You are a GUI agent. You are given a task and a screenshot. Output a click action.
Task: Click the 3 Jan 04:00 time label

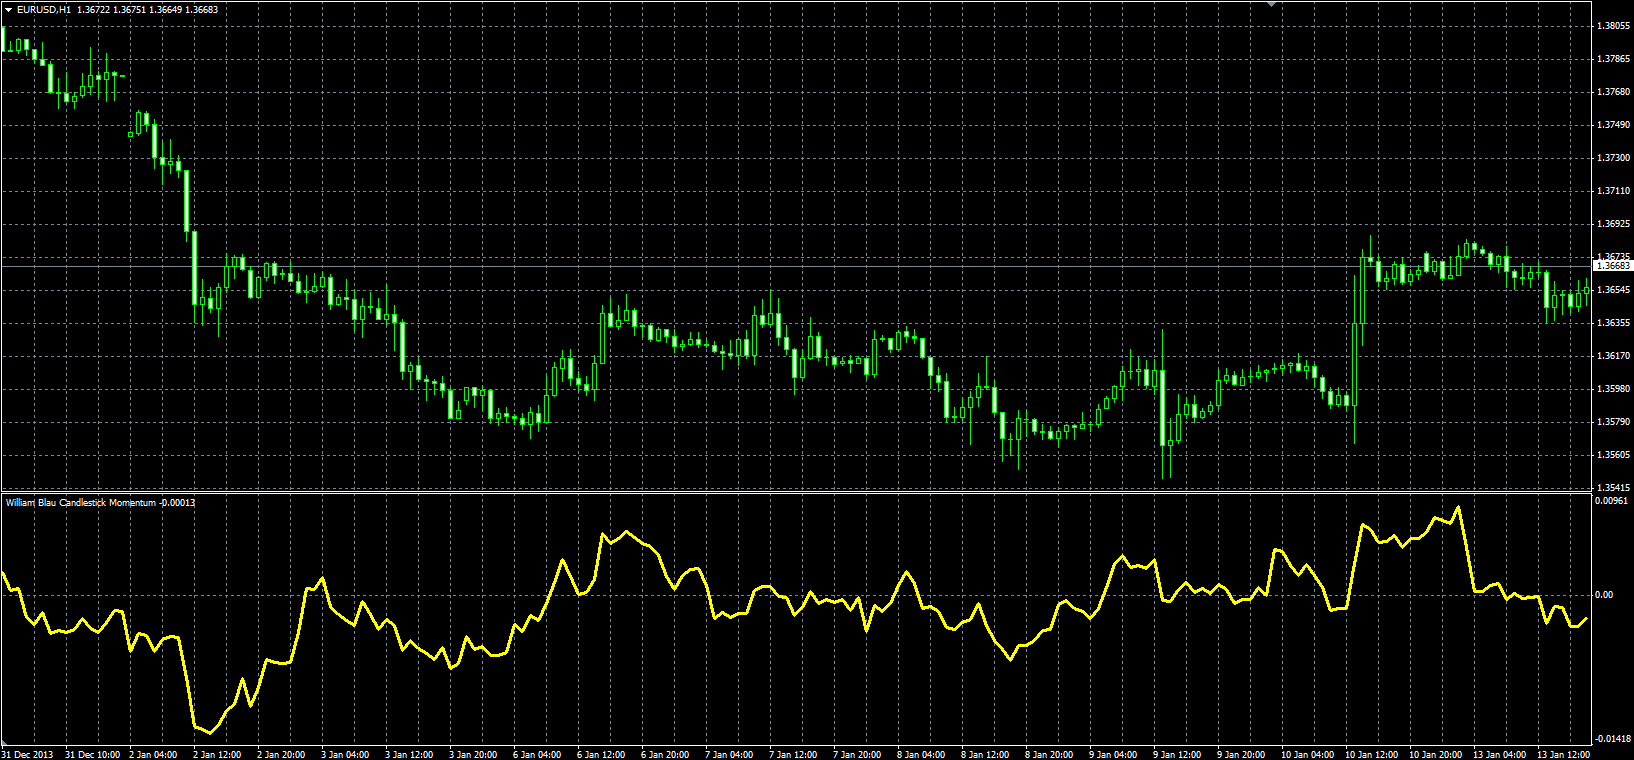click(x=345, y=755)
